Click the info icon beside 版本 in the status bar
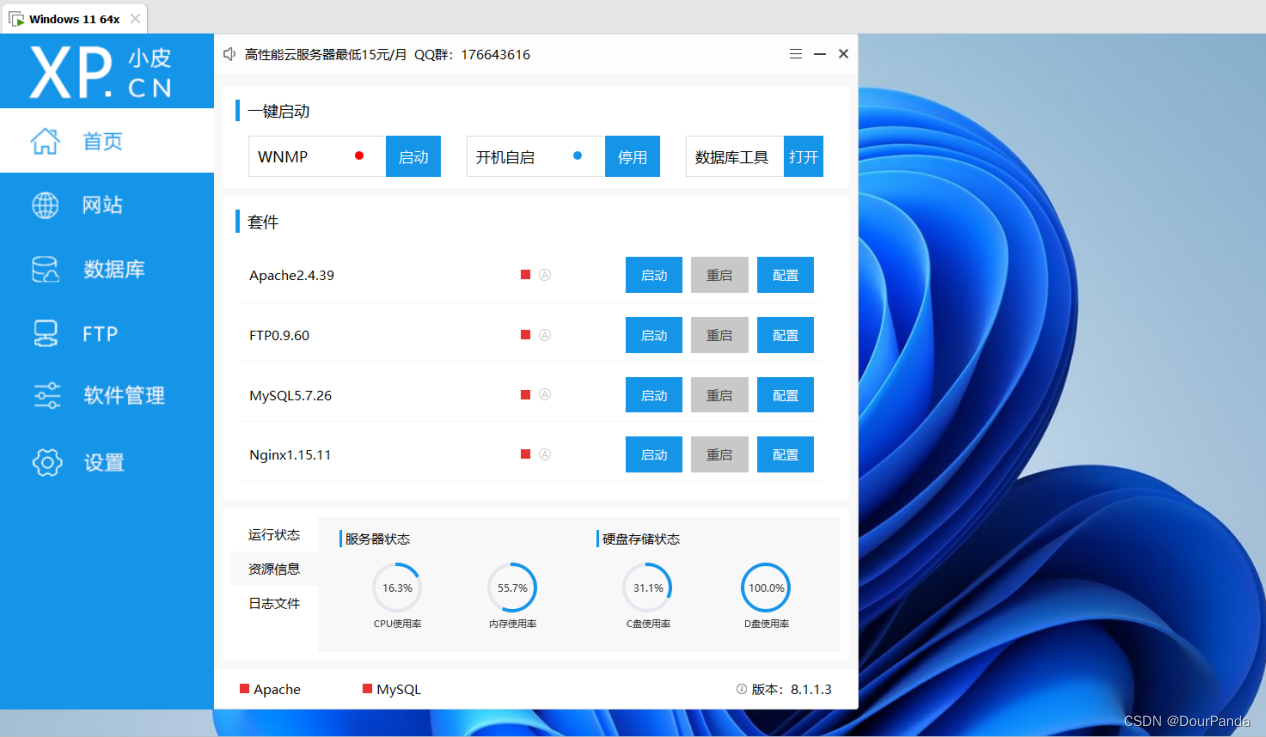 coord(741,689)
